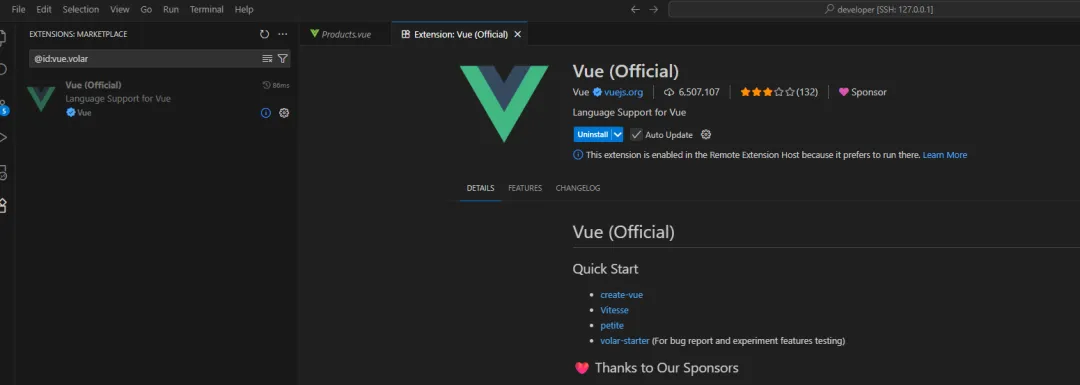Screen dimensions: 1080x385
Task: Open the Learn More link
Action: (945, 155)
